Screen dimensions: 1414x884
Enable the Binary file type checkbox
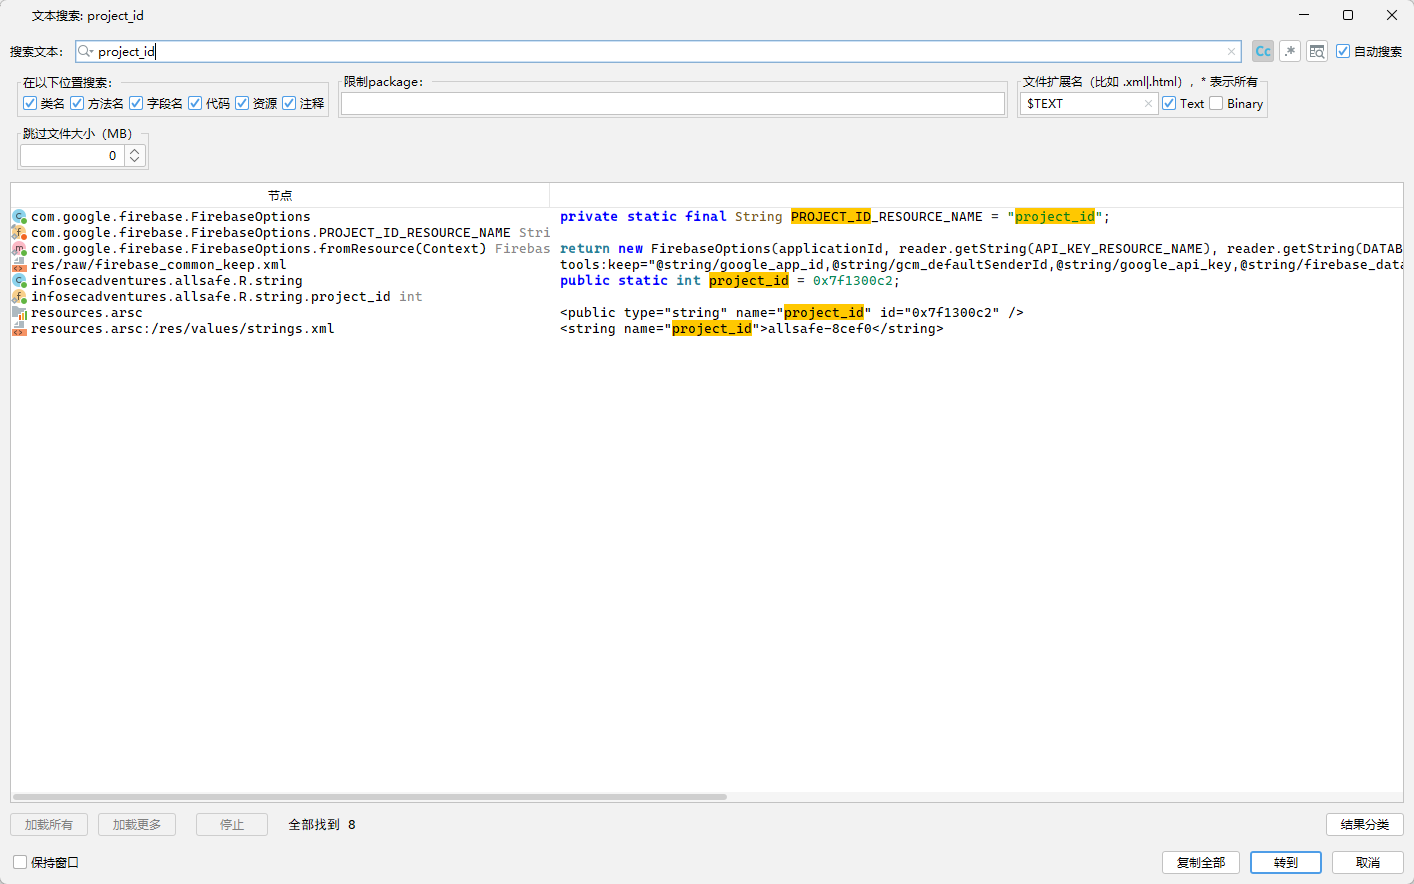point(1216,103)
